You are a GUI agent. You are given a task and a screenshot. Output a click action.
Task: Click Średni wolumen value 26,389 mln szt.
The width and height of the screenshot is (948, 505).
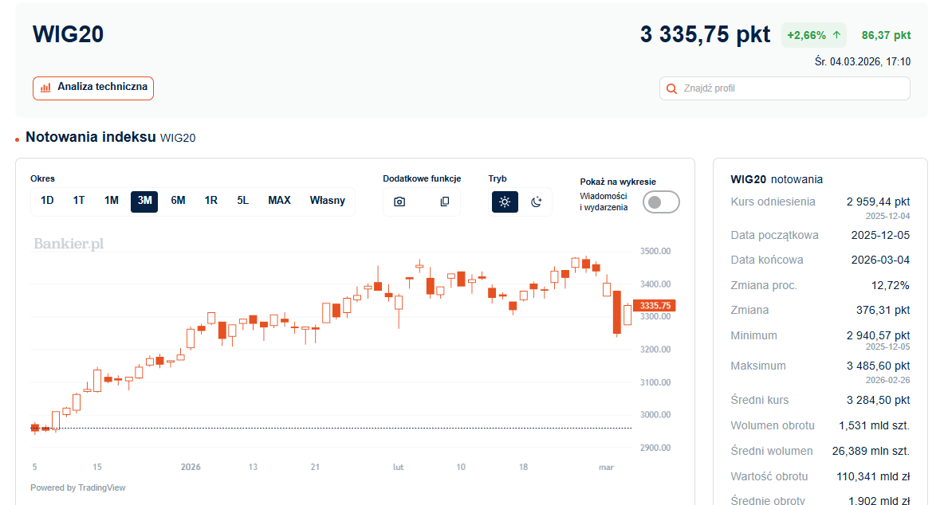(871, 451)
